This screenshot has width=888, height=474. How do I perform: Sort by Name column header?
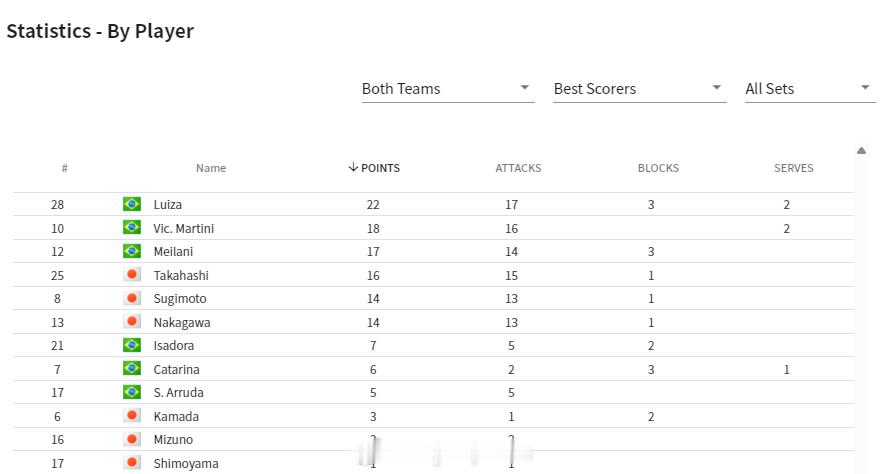[x=211, y=168]
